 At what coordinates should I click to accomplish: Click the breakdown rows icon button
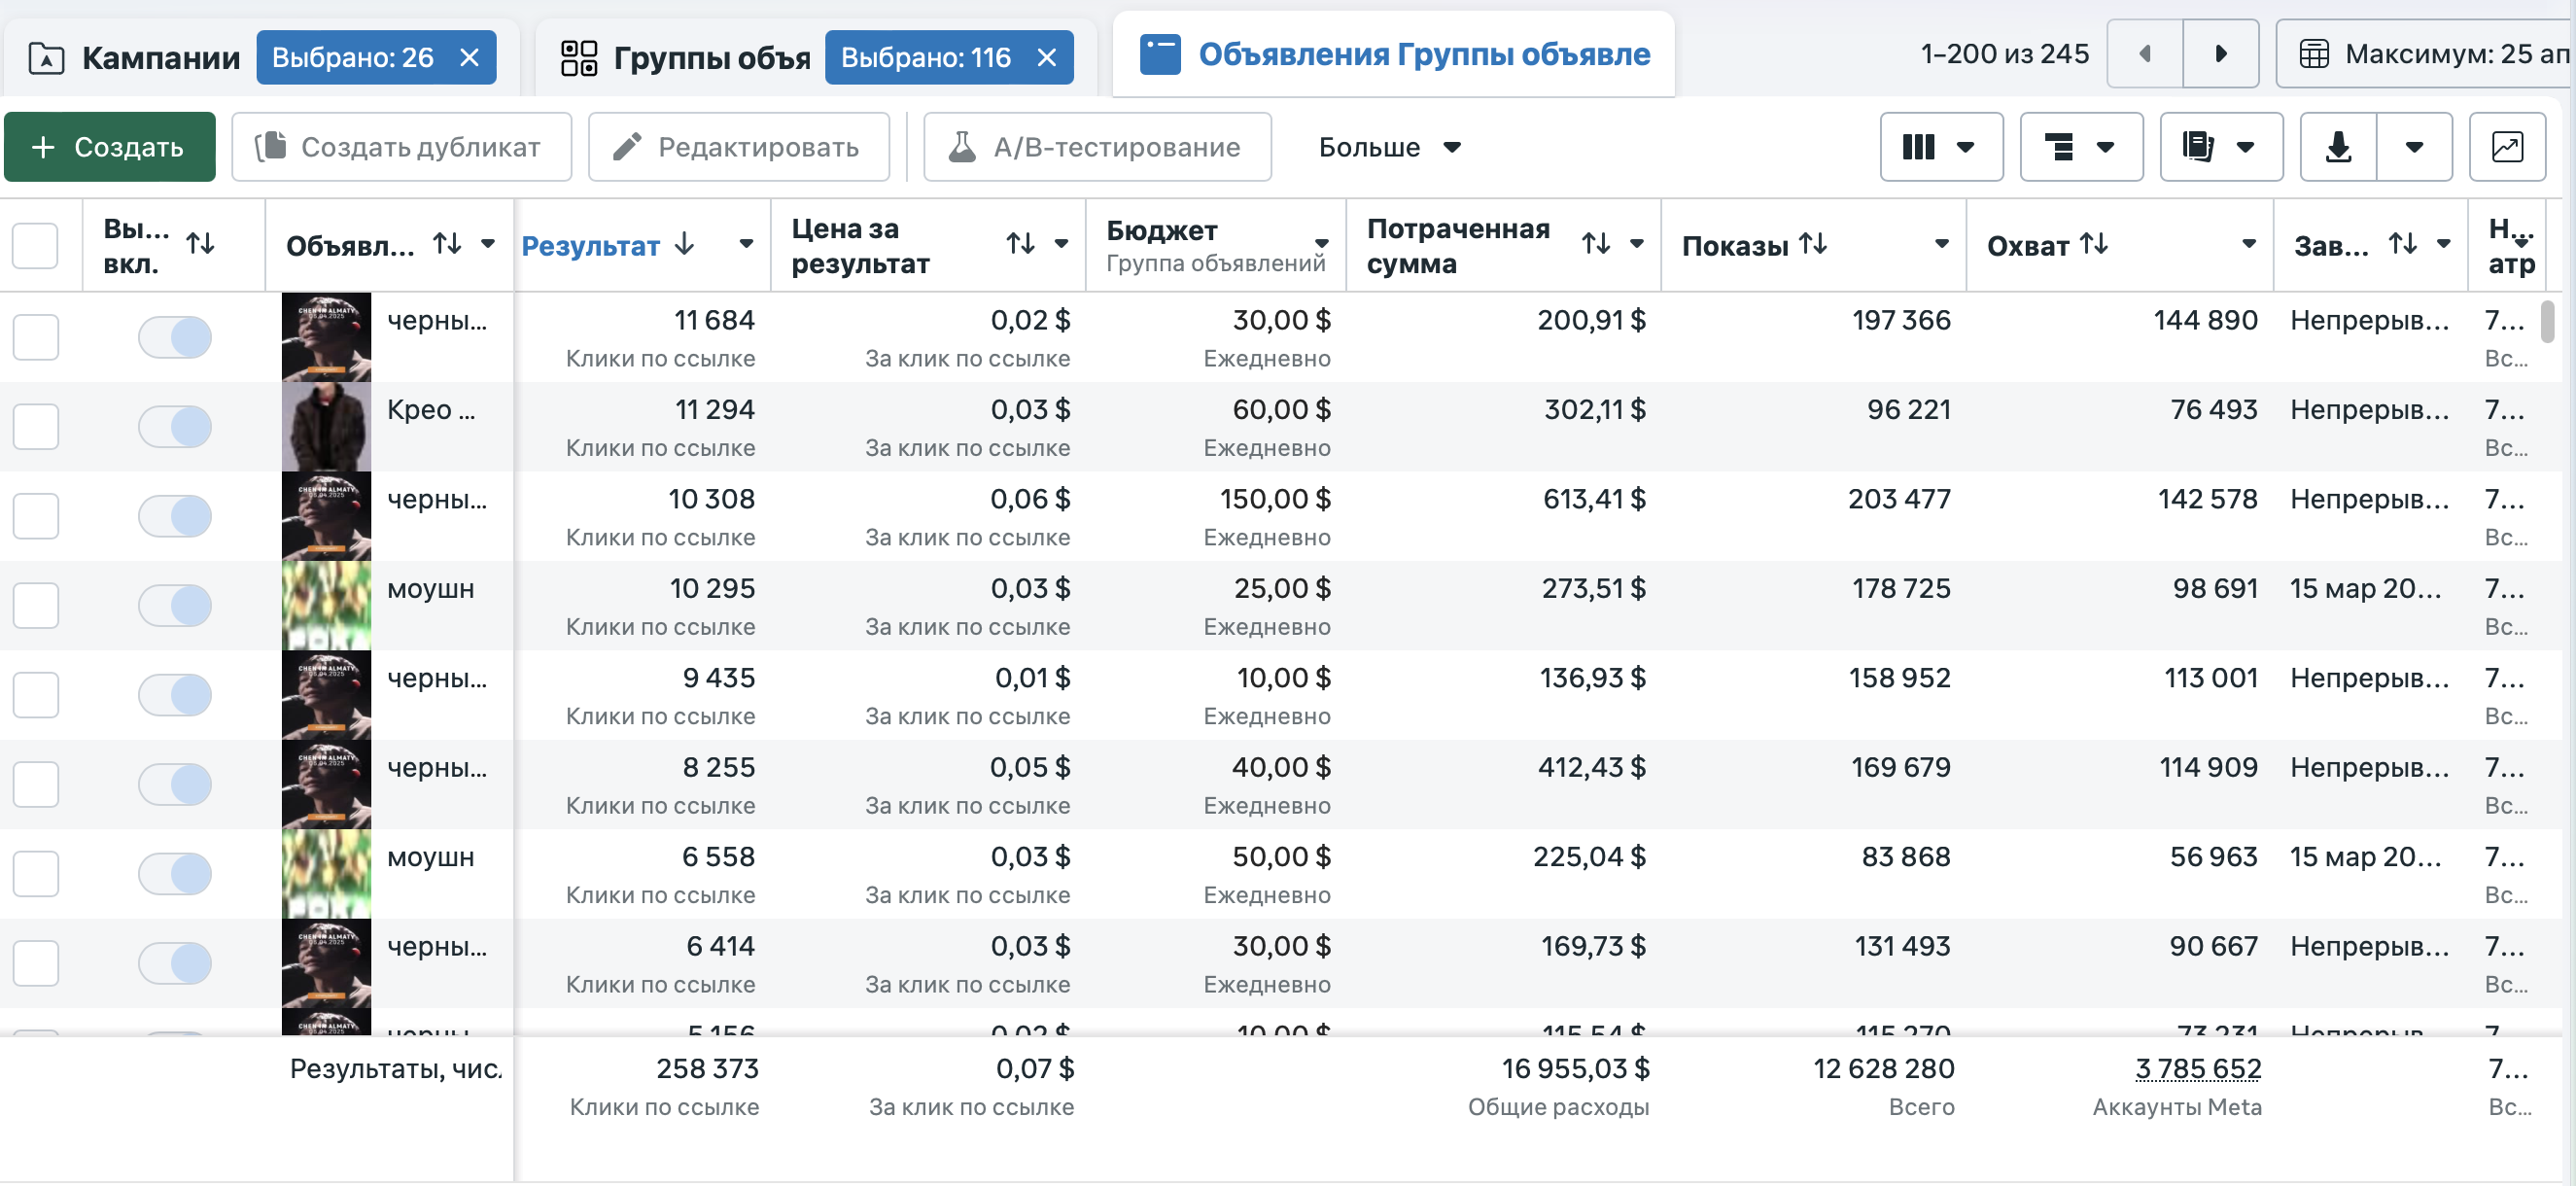click(x=2080, y=147)
